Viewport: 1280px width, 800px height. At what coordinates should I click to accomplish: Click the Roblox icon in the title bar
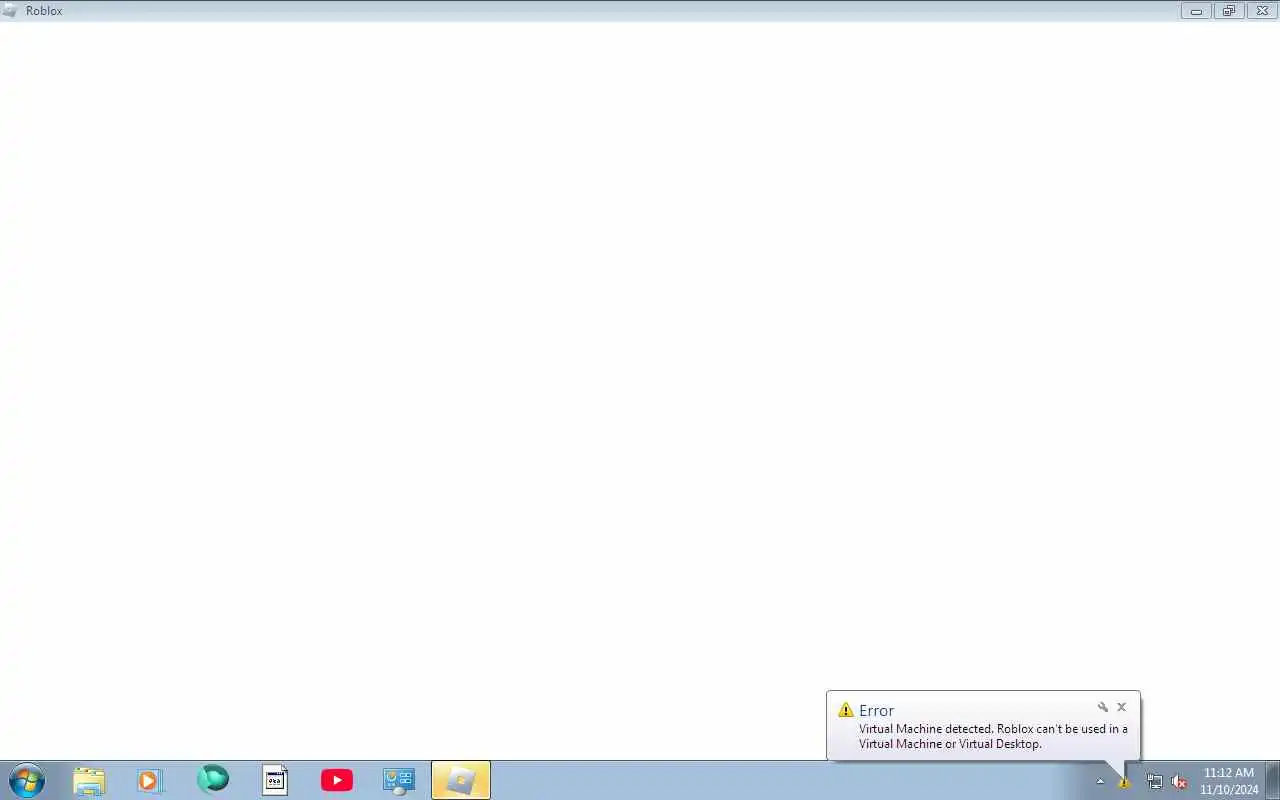click(10, 11)
